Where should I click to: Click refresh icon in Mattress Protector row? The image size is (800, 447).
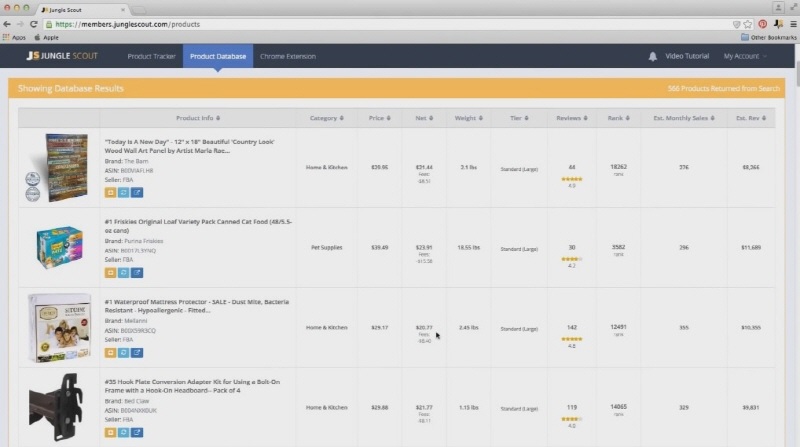click(123, 353)
